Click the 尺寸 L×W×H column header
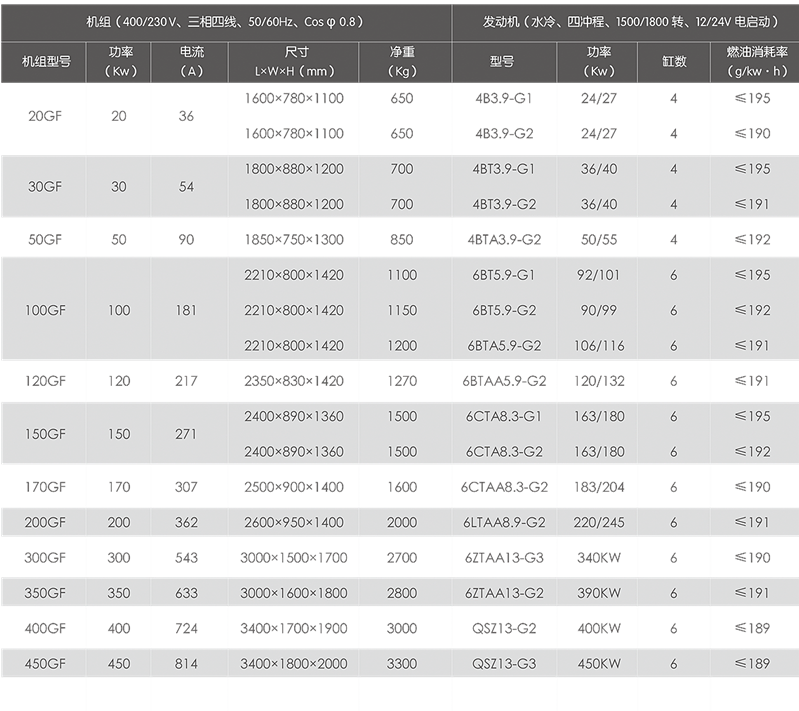 [295, 62]
